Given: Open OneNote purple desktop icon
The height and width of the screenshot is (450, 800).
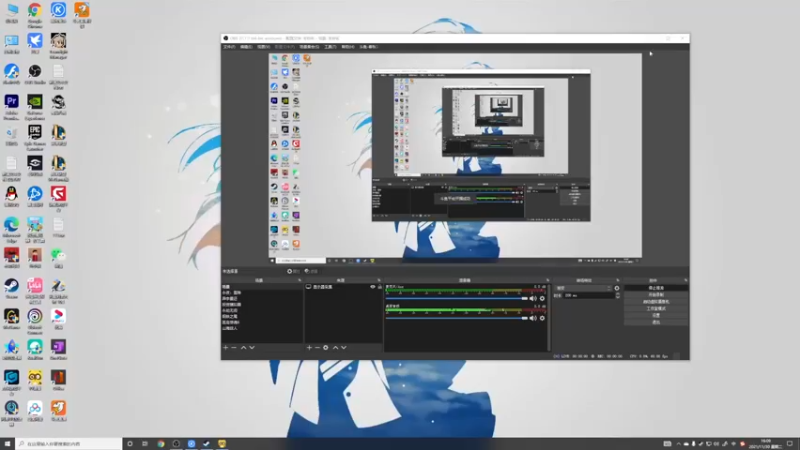Looking at the screenshot, I should (58, 350).
